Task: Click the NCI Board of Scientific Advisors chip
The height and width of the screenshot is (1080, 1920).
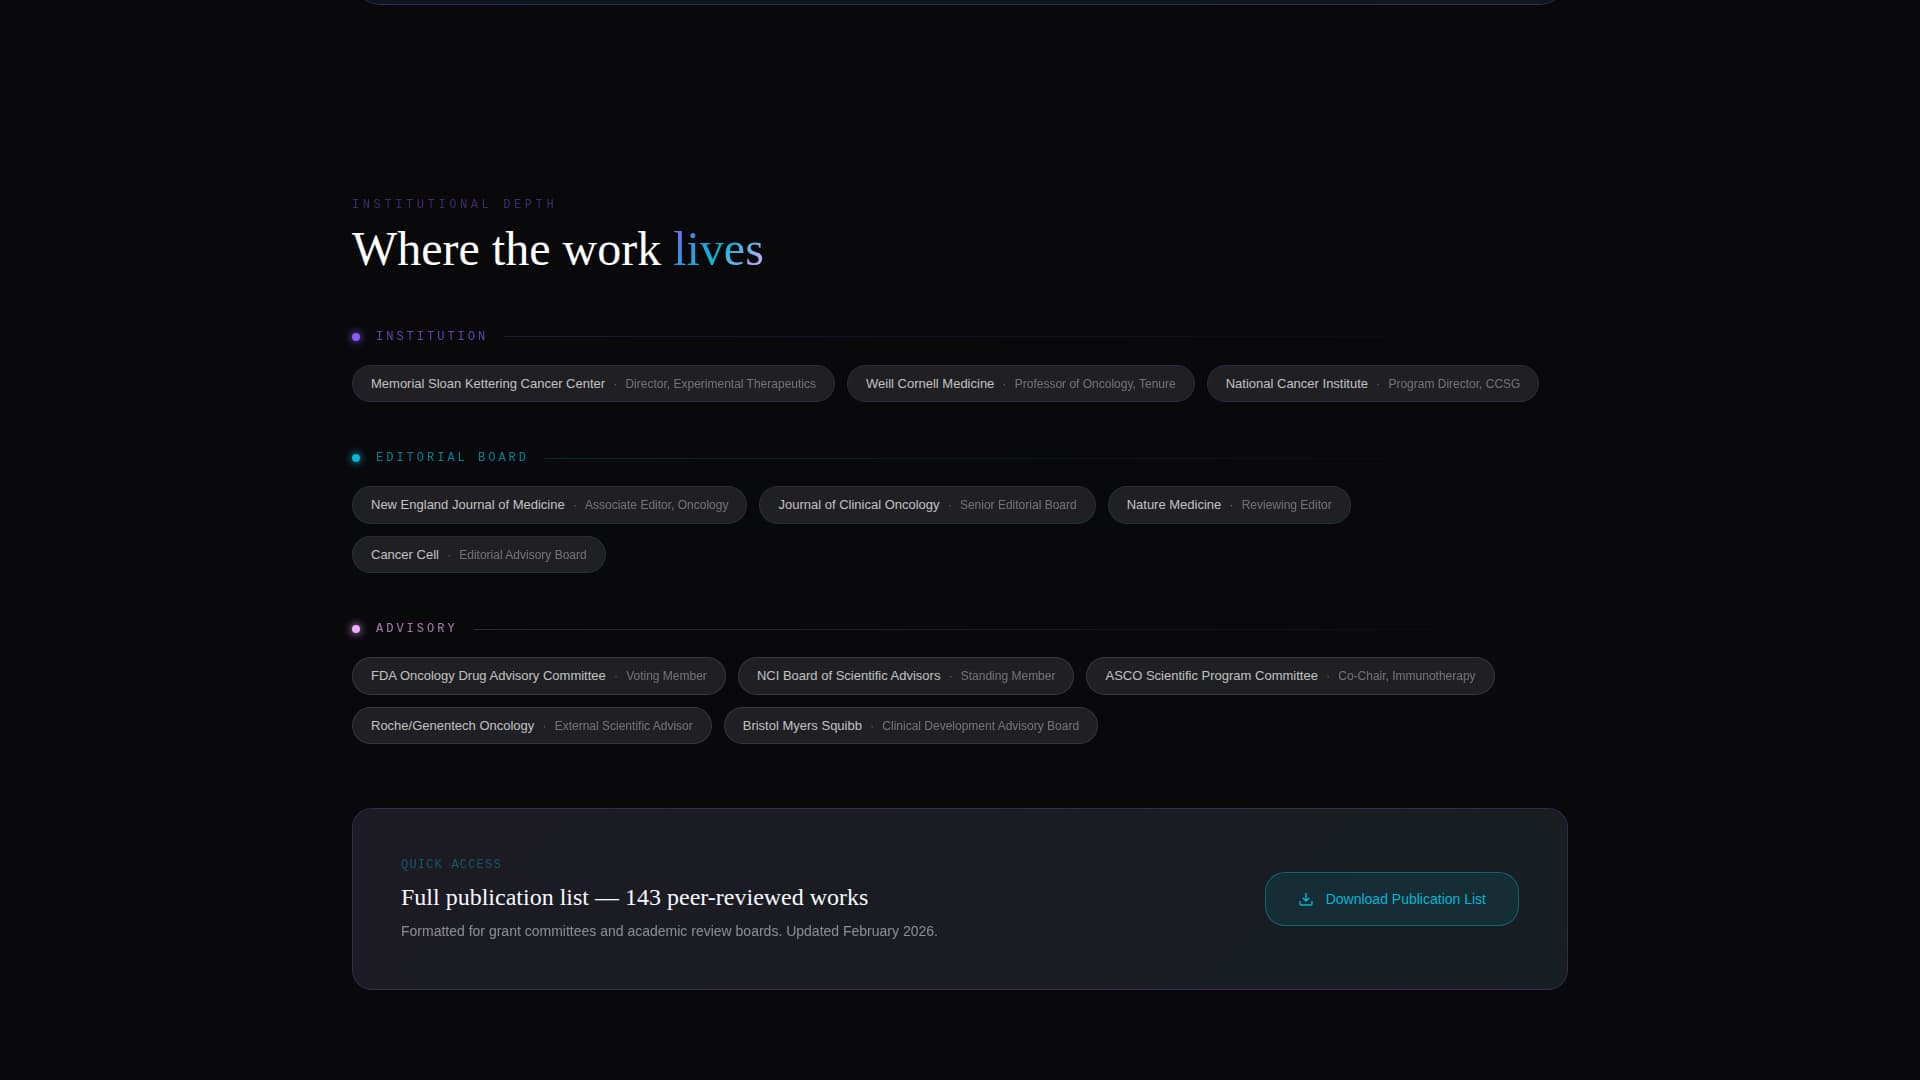Action: tap(905, 676)
